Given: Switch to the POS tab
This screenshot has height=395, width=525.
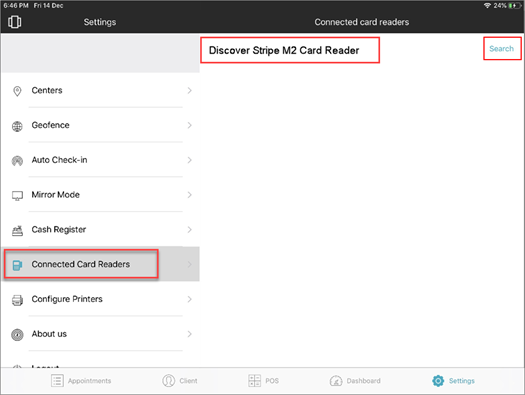Looking at the screenshot, I should pos(264,381).
